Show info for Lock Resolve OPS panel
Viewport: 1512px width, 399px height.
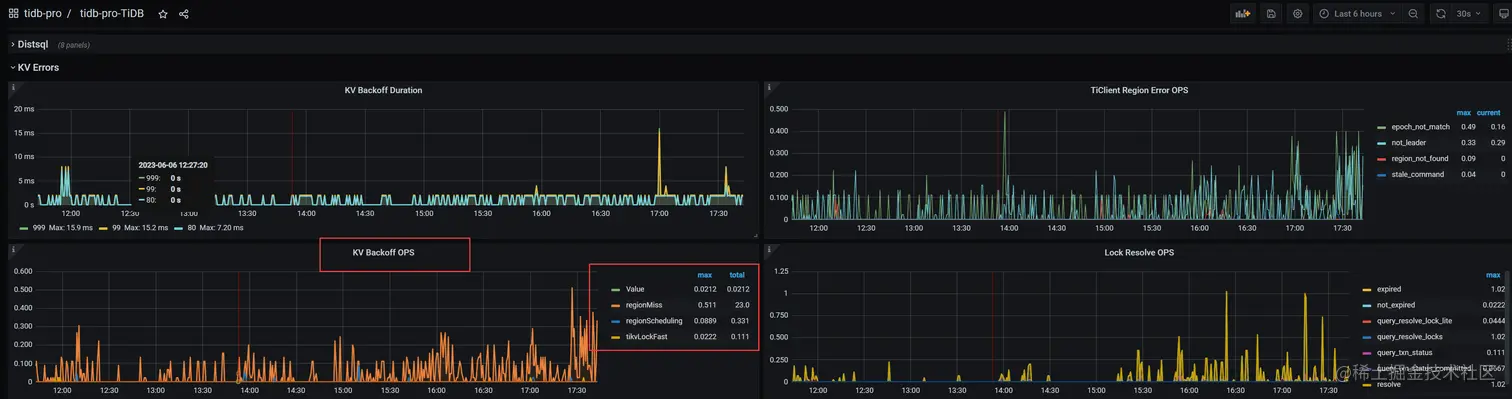768,251
